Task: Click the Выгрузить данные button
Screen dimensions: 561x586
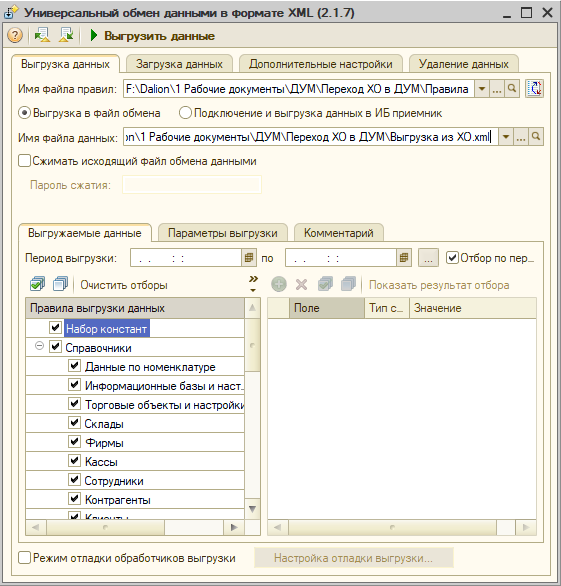Action: (x=152, y=36)
